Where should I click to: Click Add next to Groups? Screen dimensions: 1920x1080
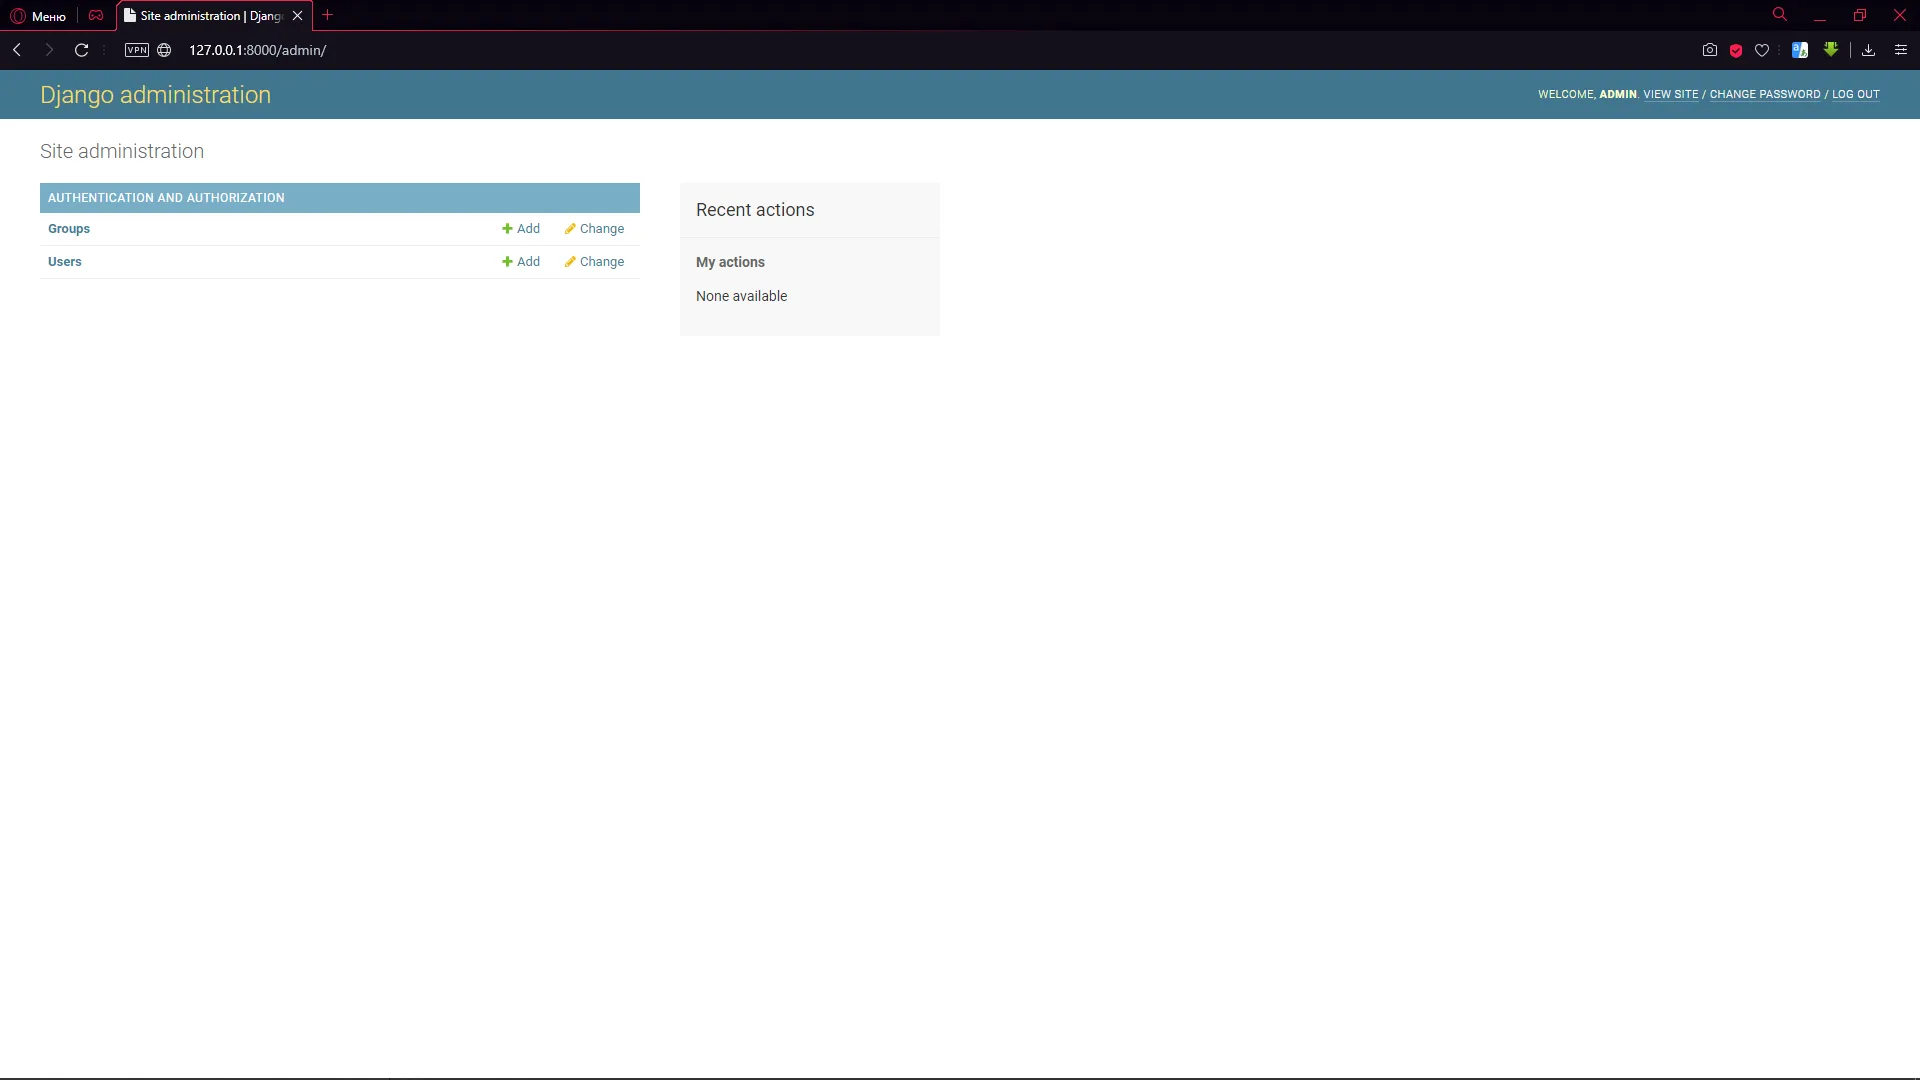pyautogui.click(x=521, y=229)
